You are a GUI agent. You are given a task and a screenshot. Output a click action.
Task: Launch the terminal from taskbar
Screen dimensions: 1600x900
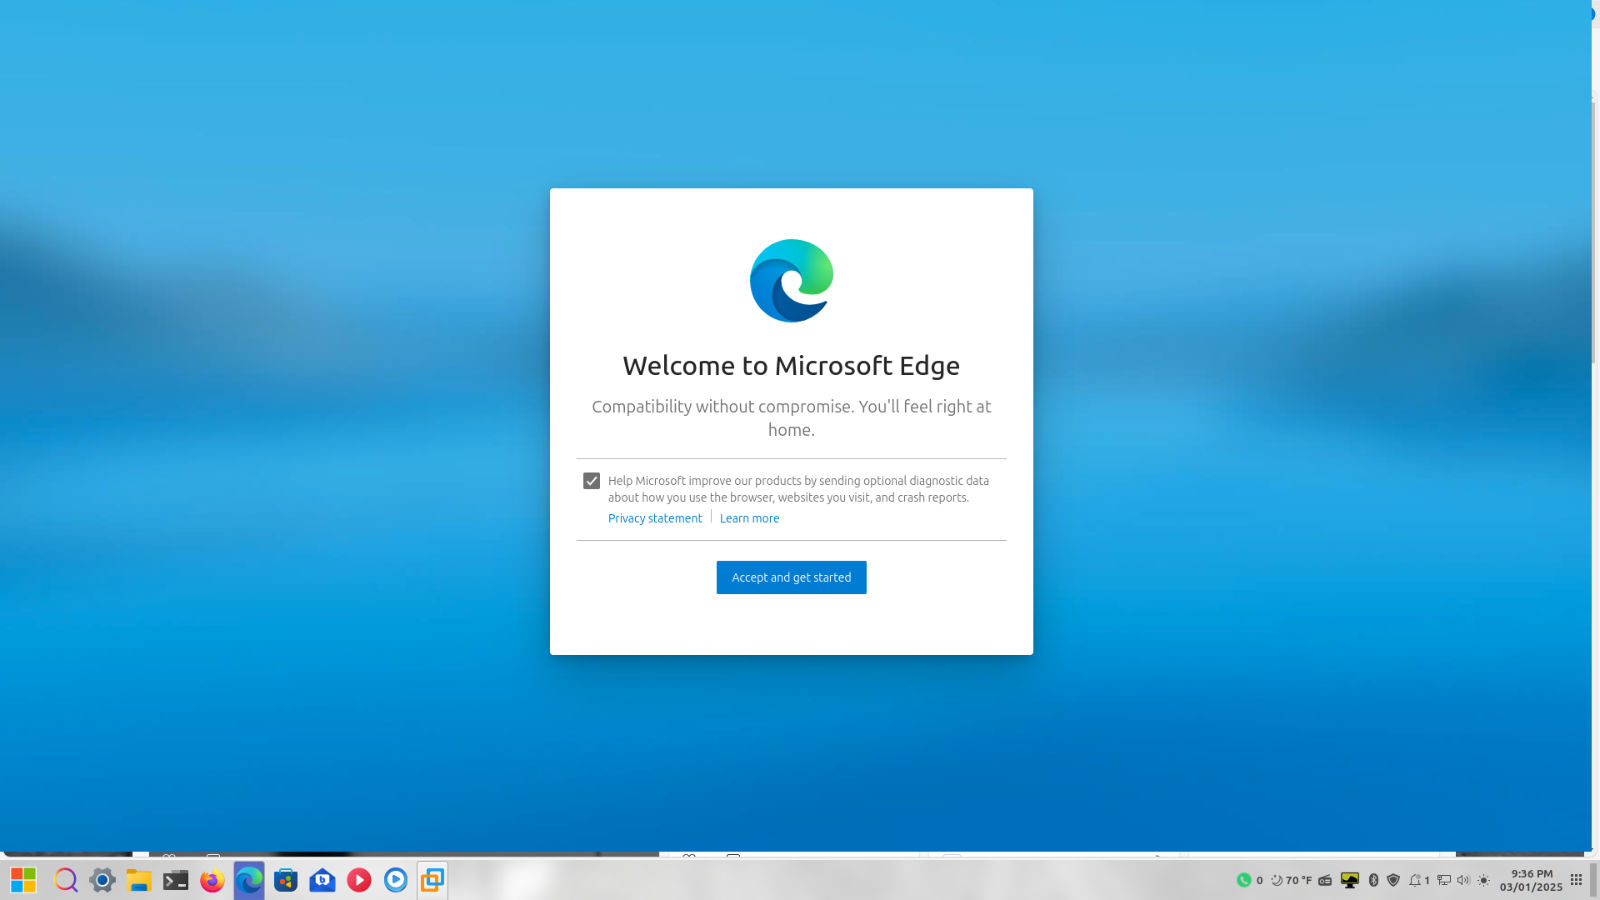point(176,880)
